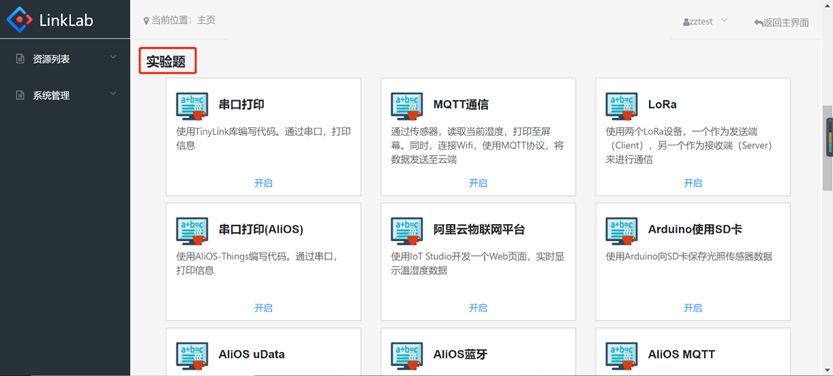Click the LoRa card title
Image resolution: width=833 pixels, height=376 pixels.
click(x=662, y=105)
